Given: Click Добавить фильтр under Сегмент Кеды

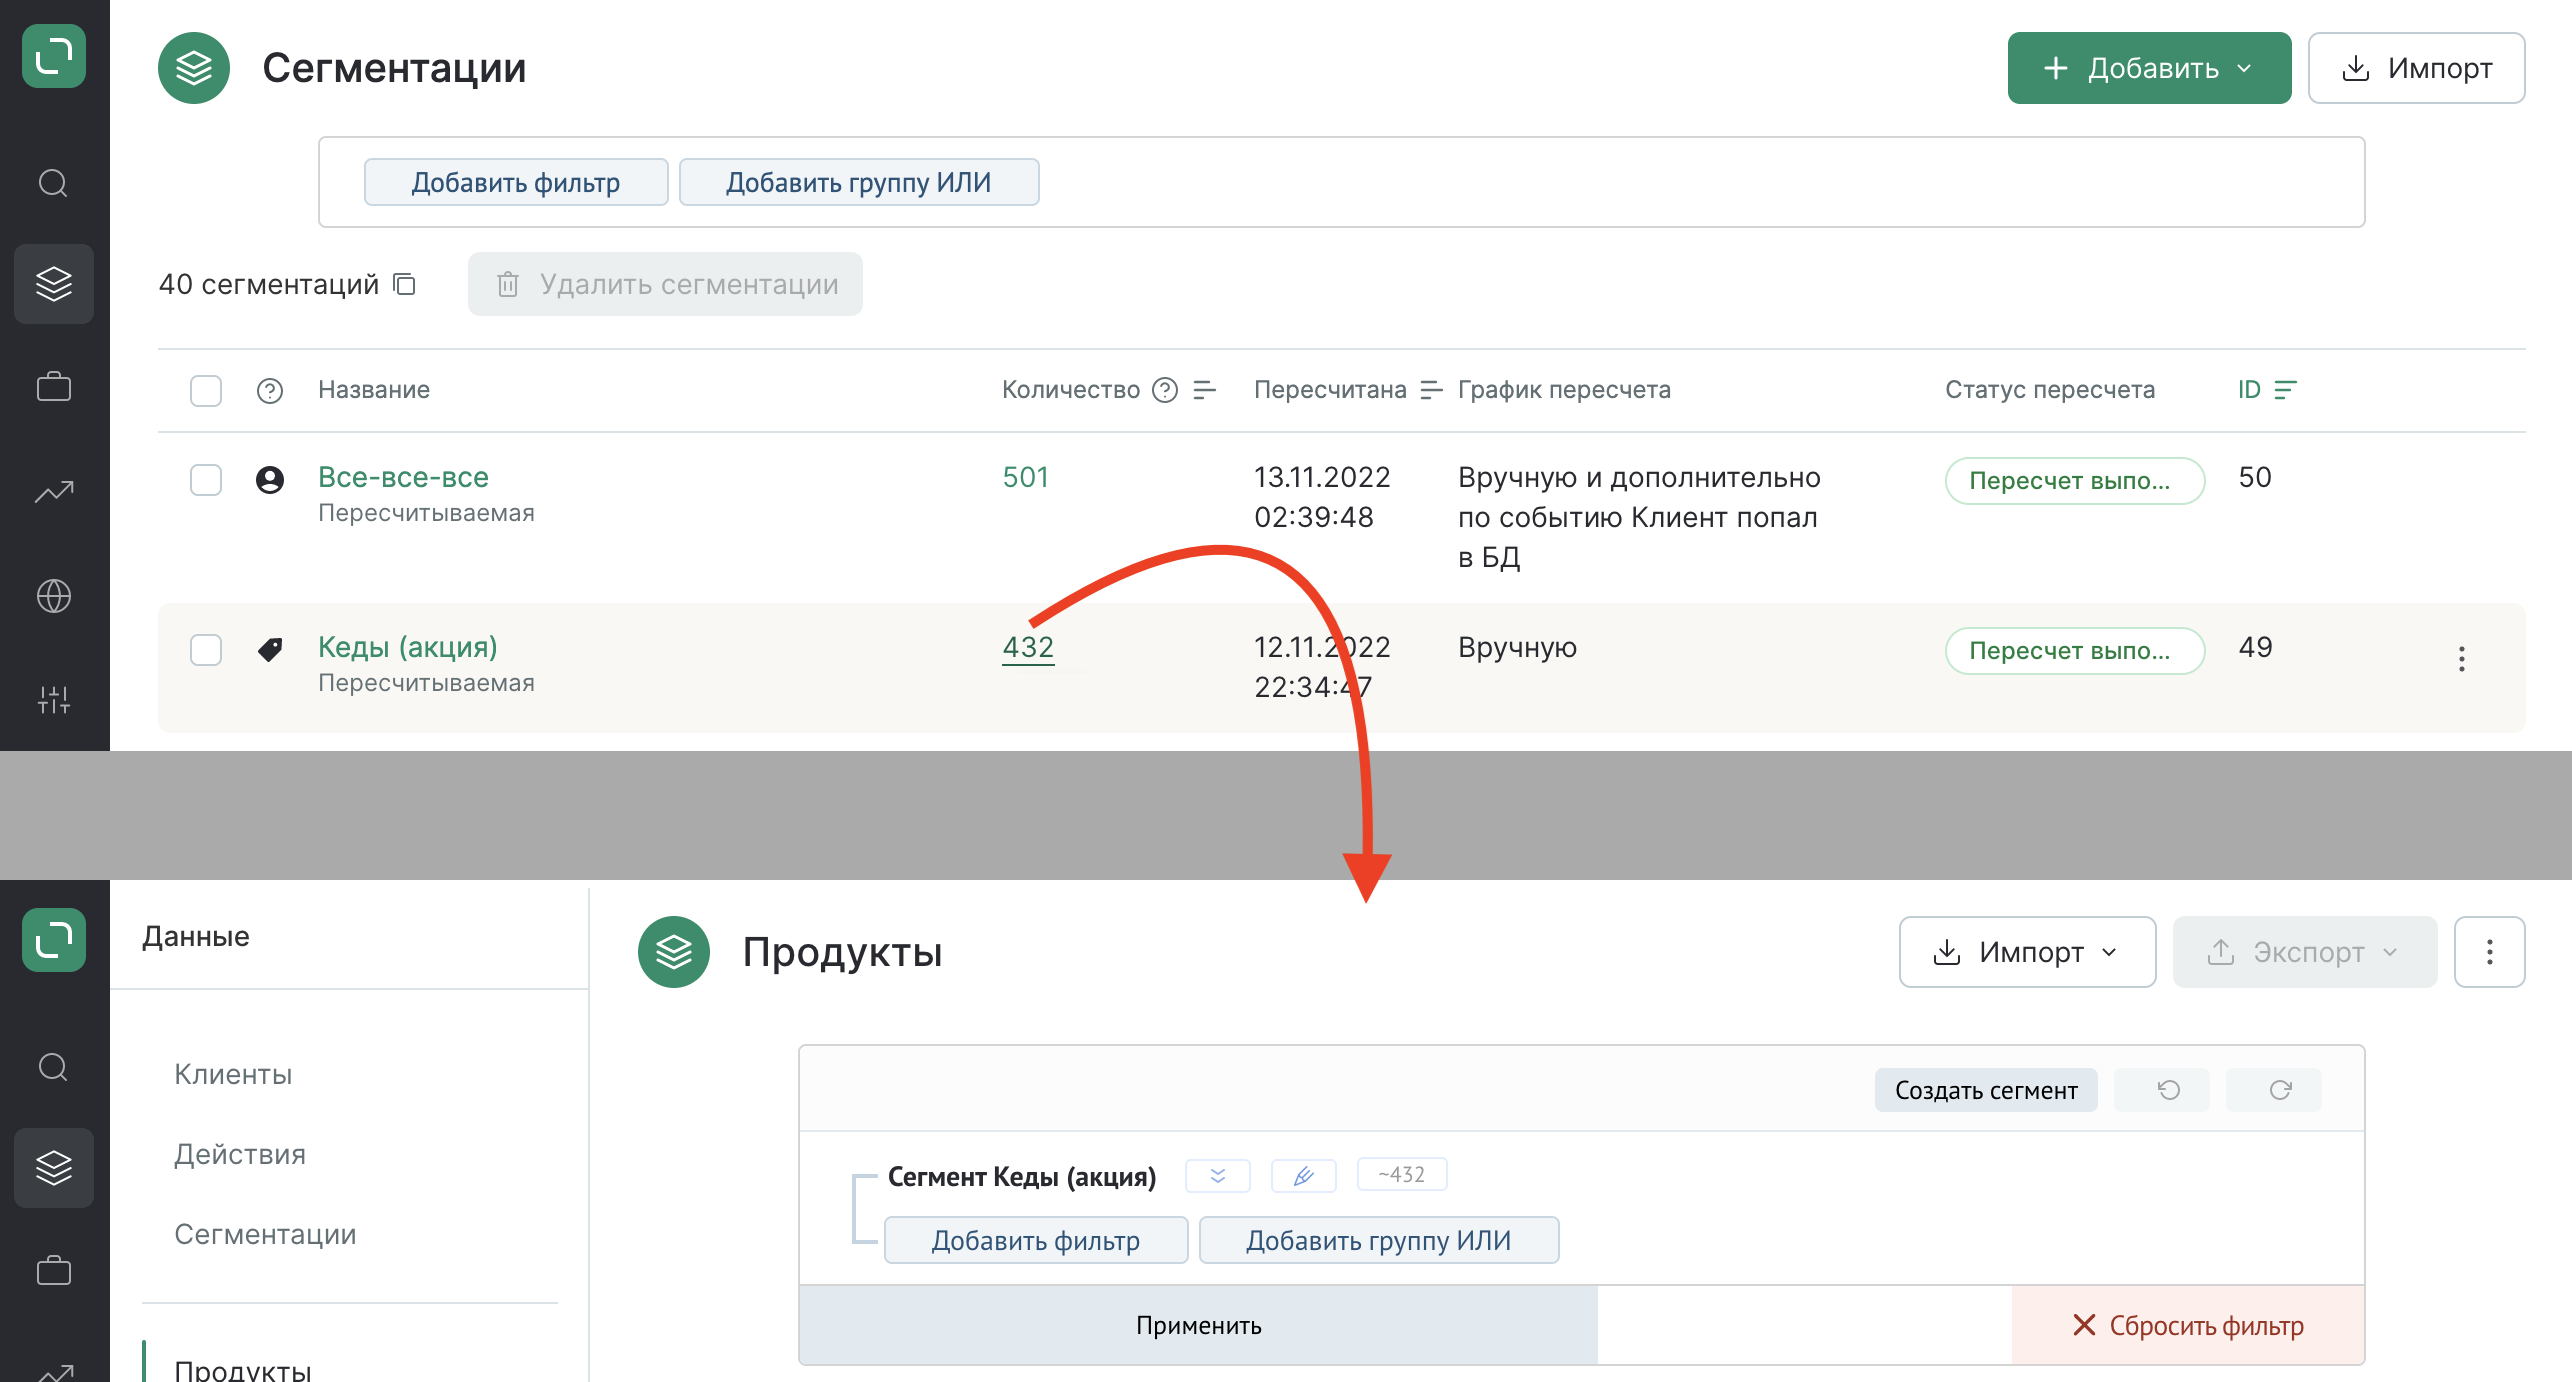Looking at the screenshot, I should (x=1036, y=1240).
